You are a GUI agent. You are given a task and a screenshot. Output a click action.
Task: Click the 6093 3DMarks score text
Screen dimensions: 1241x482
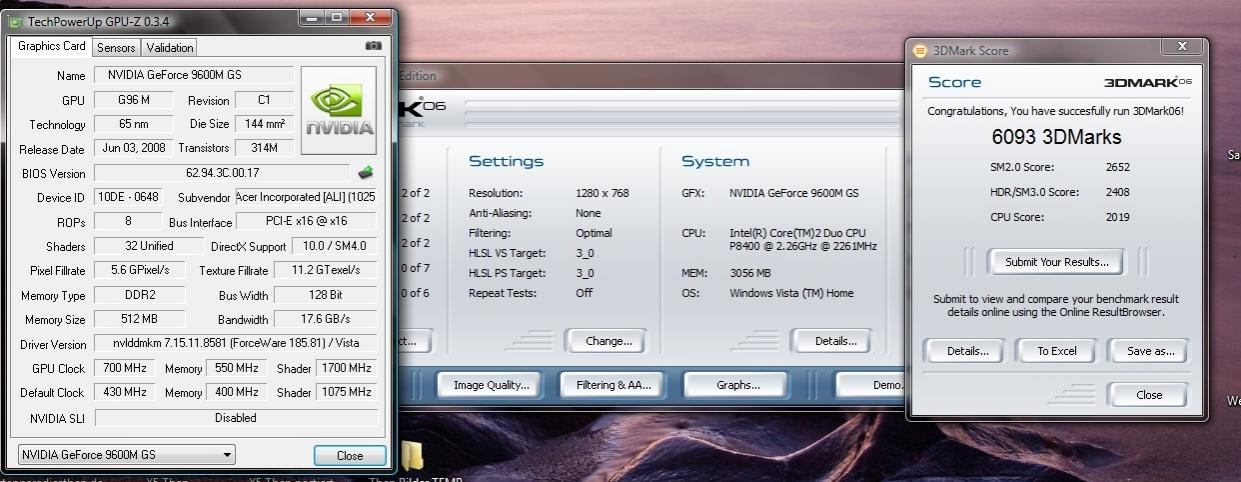1056,138
